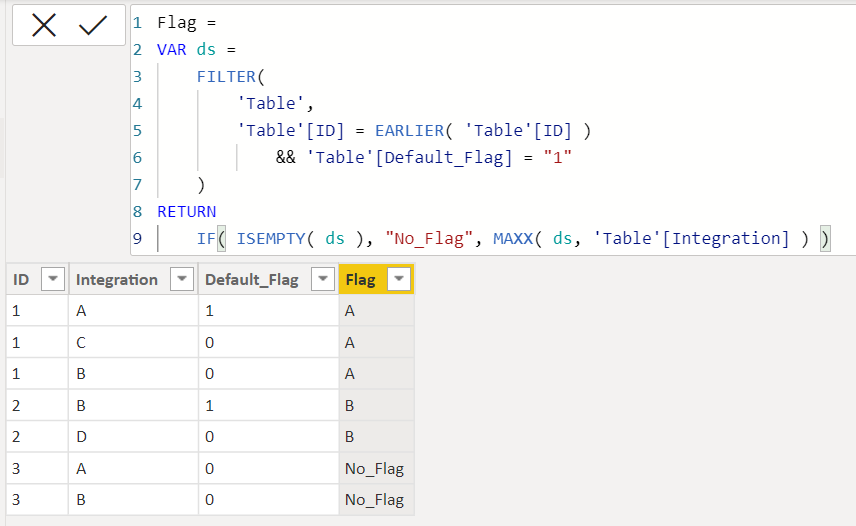
Task: Select the Integration column header
Action: [133, 279]
